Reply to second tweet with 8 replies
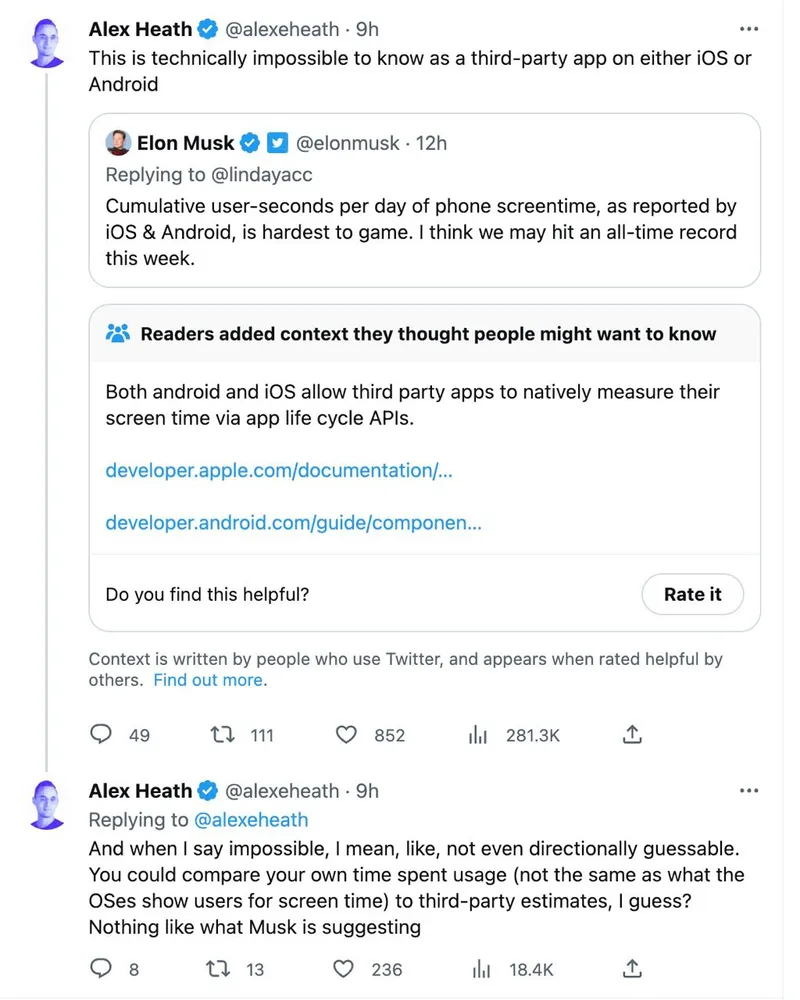 [101, 968]
